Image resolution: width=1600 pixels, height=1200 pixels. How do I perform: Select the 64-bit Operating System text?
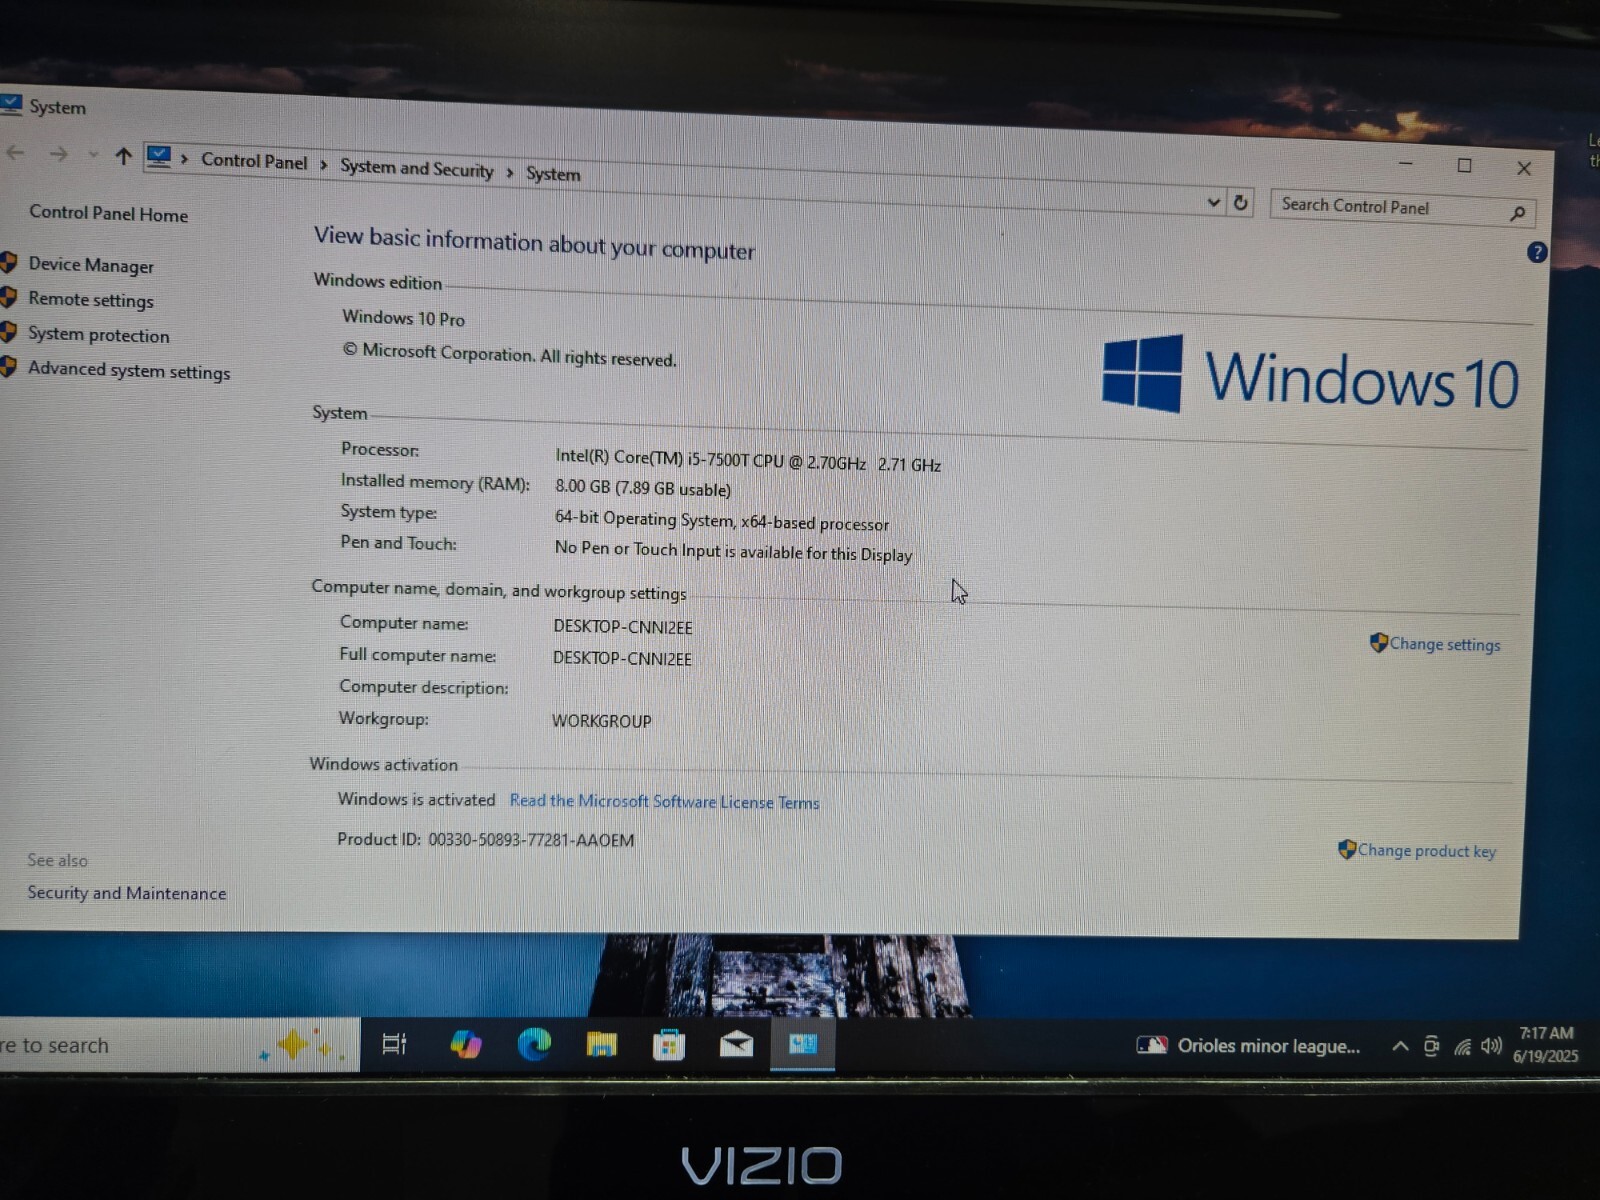pyautogui.click(x=722, y=521)
